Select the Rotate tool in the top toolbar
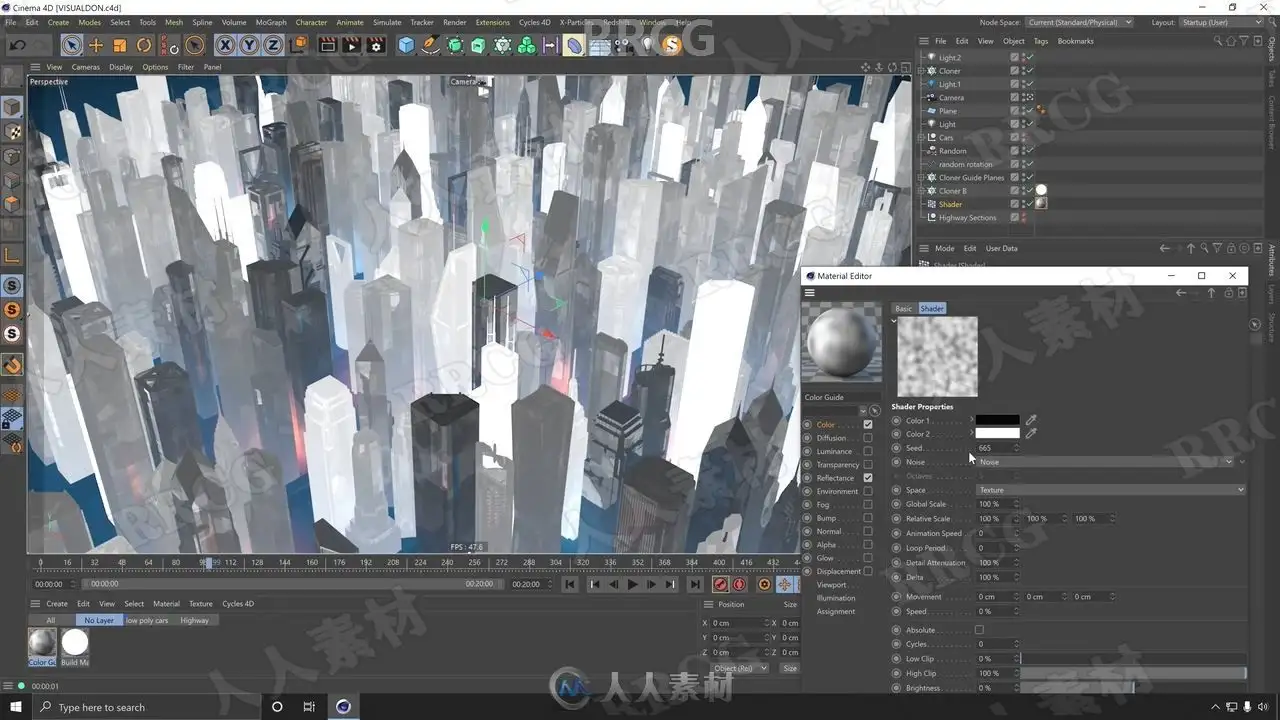Screen dimensions: 1280x720 (144, 45)
